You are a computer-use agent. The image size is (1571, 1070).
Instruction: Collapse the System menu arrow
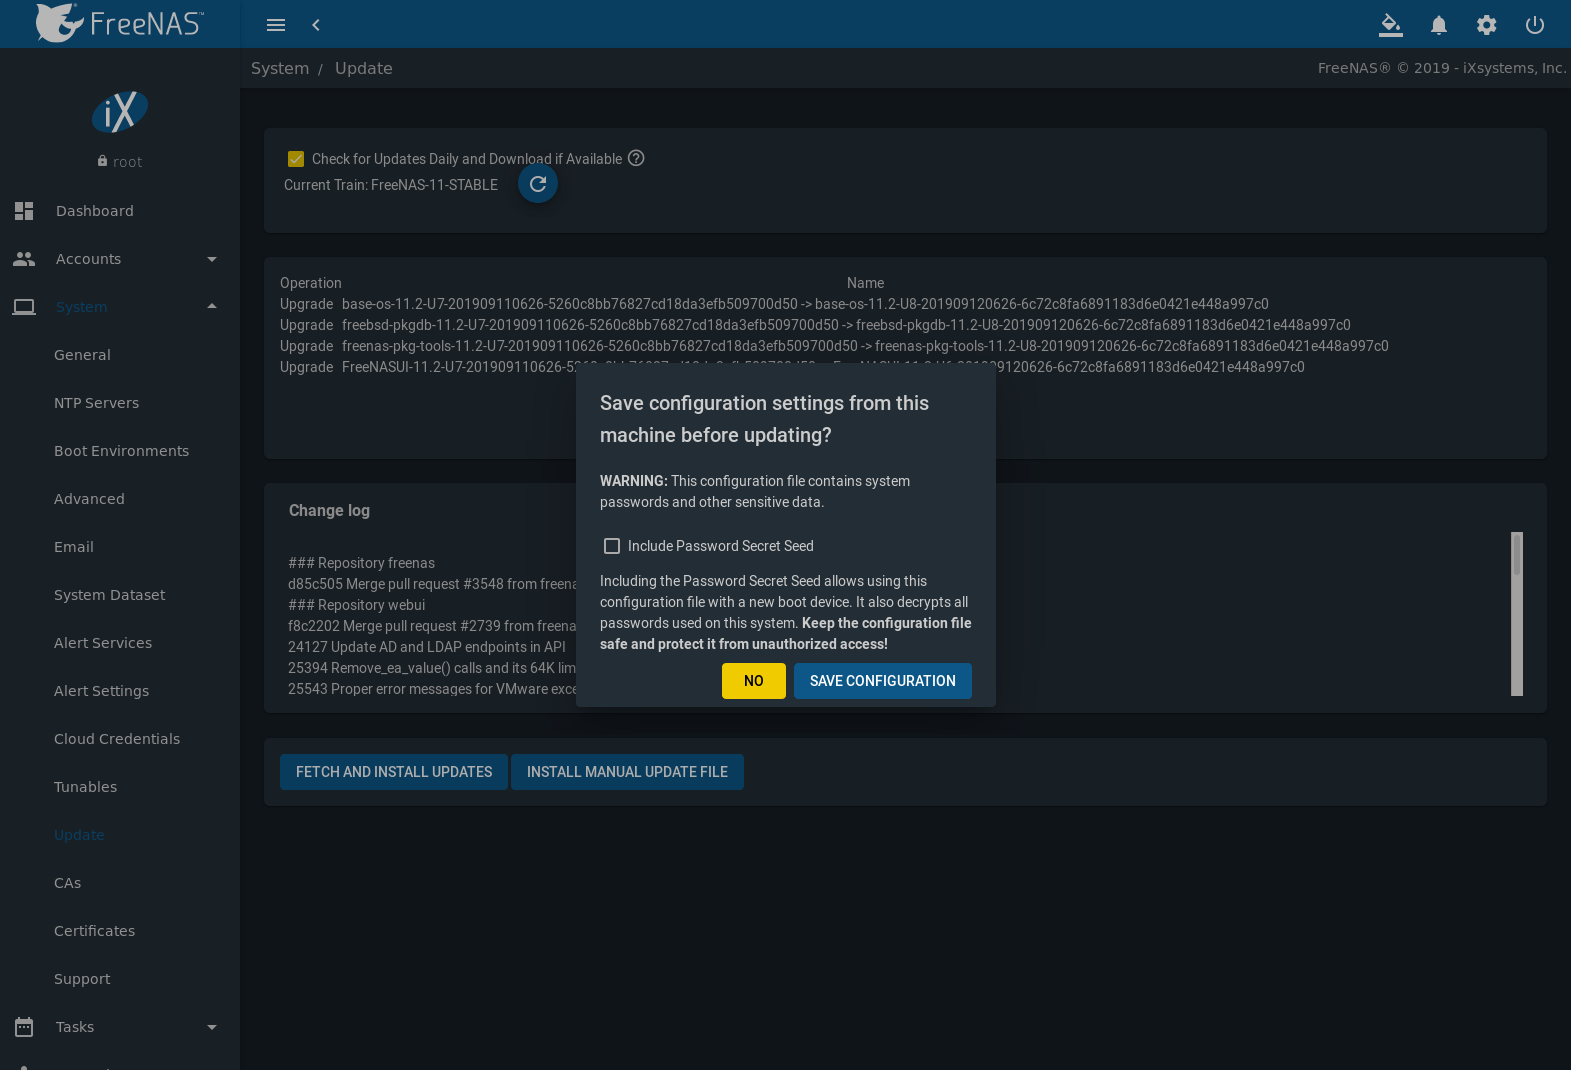[x=212, y=307]
